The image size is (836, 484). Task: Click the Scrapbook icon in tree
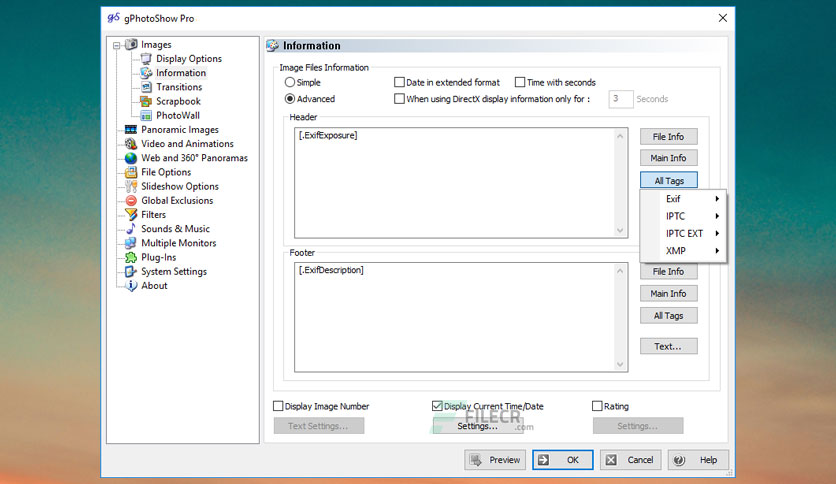point(146,101)
